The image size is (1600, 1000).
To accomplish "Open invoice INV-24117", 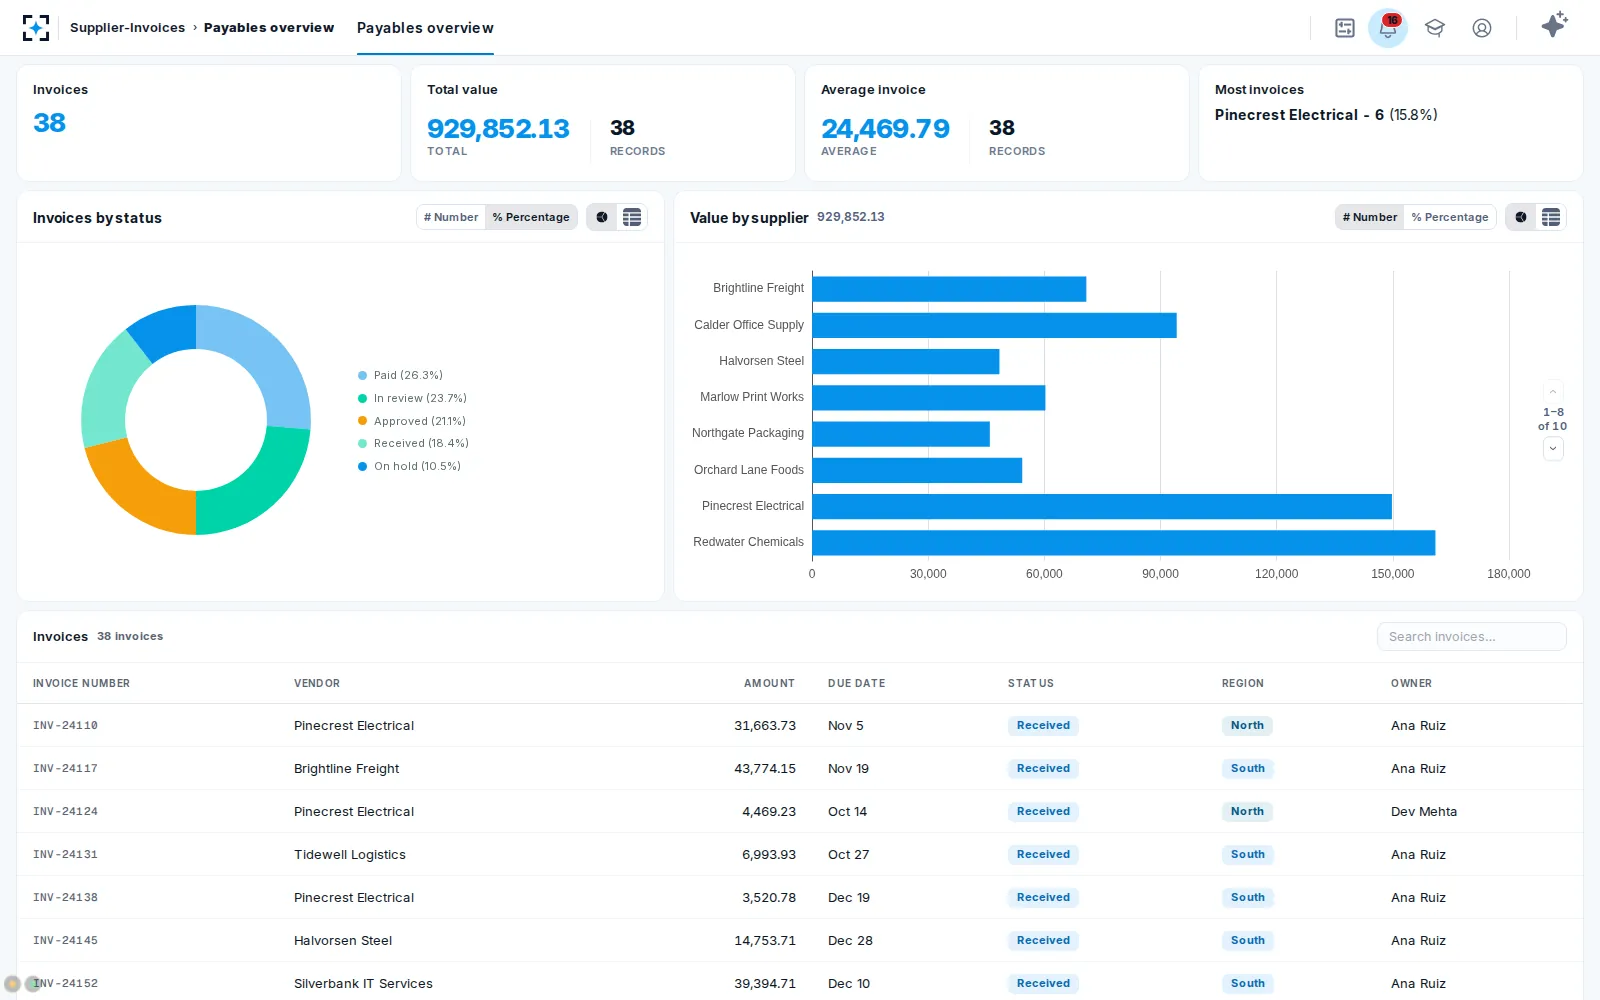I will [x=65, y=769].
